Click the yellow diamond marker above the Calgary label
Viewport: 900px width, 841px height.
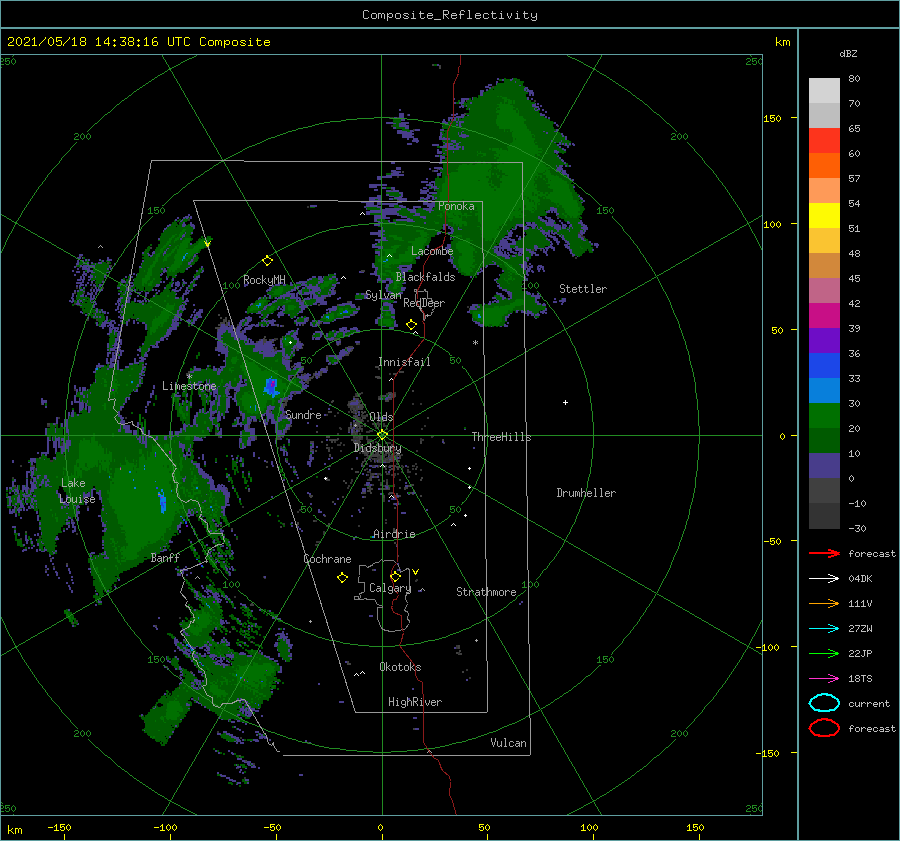pyautogui.click(x=395, y=576)
